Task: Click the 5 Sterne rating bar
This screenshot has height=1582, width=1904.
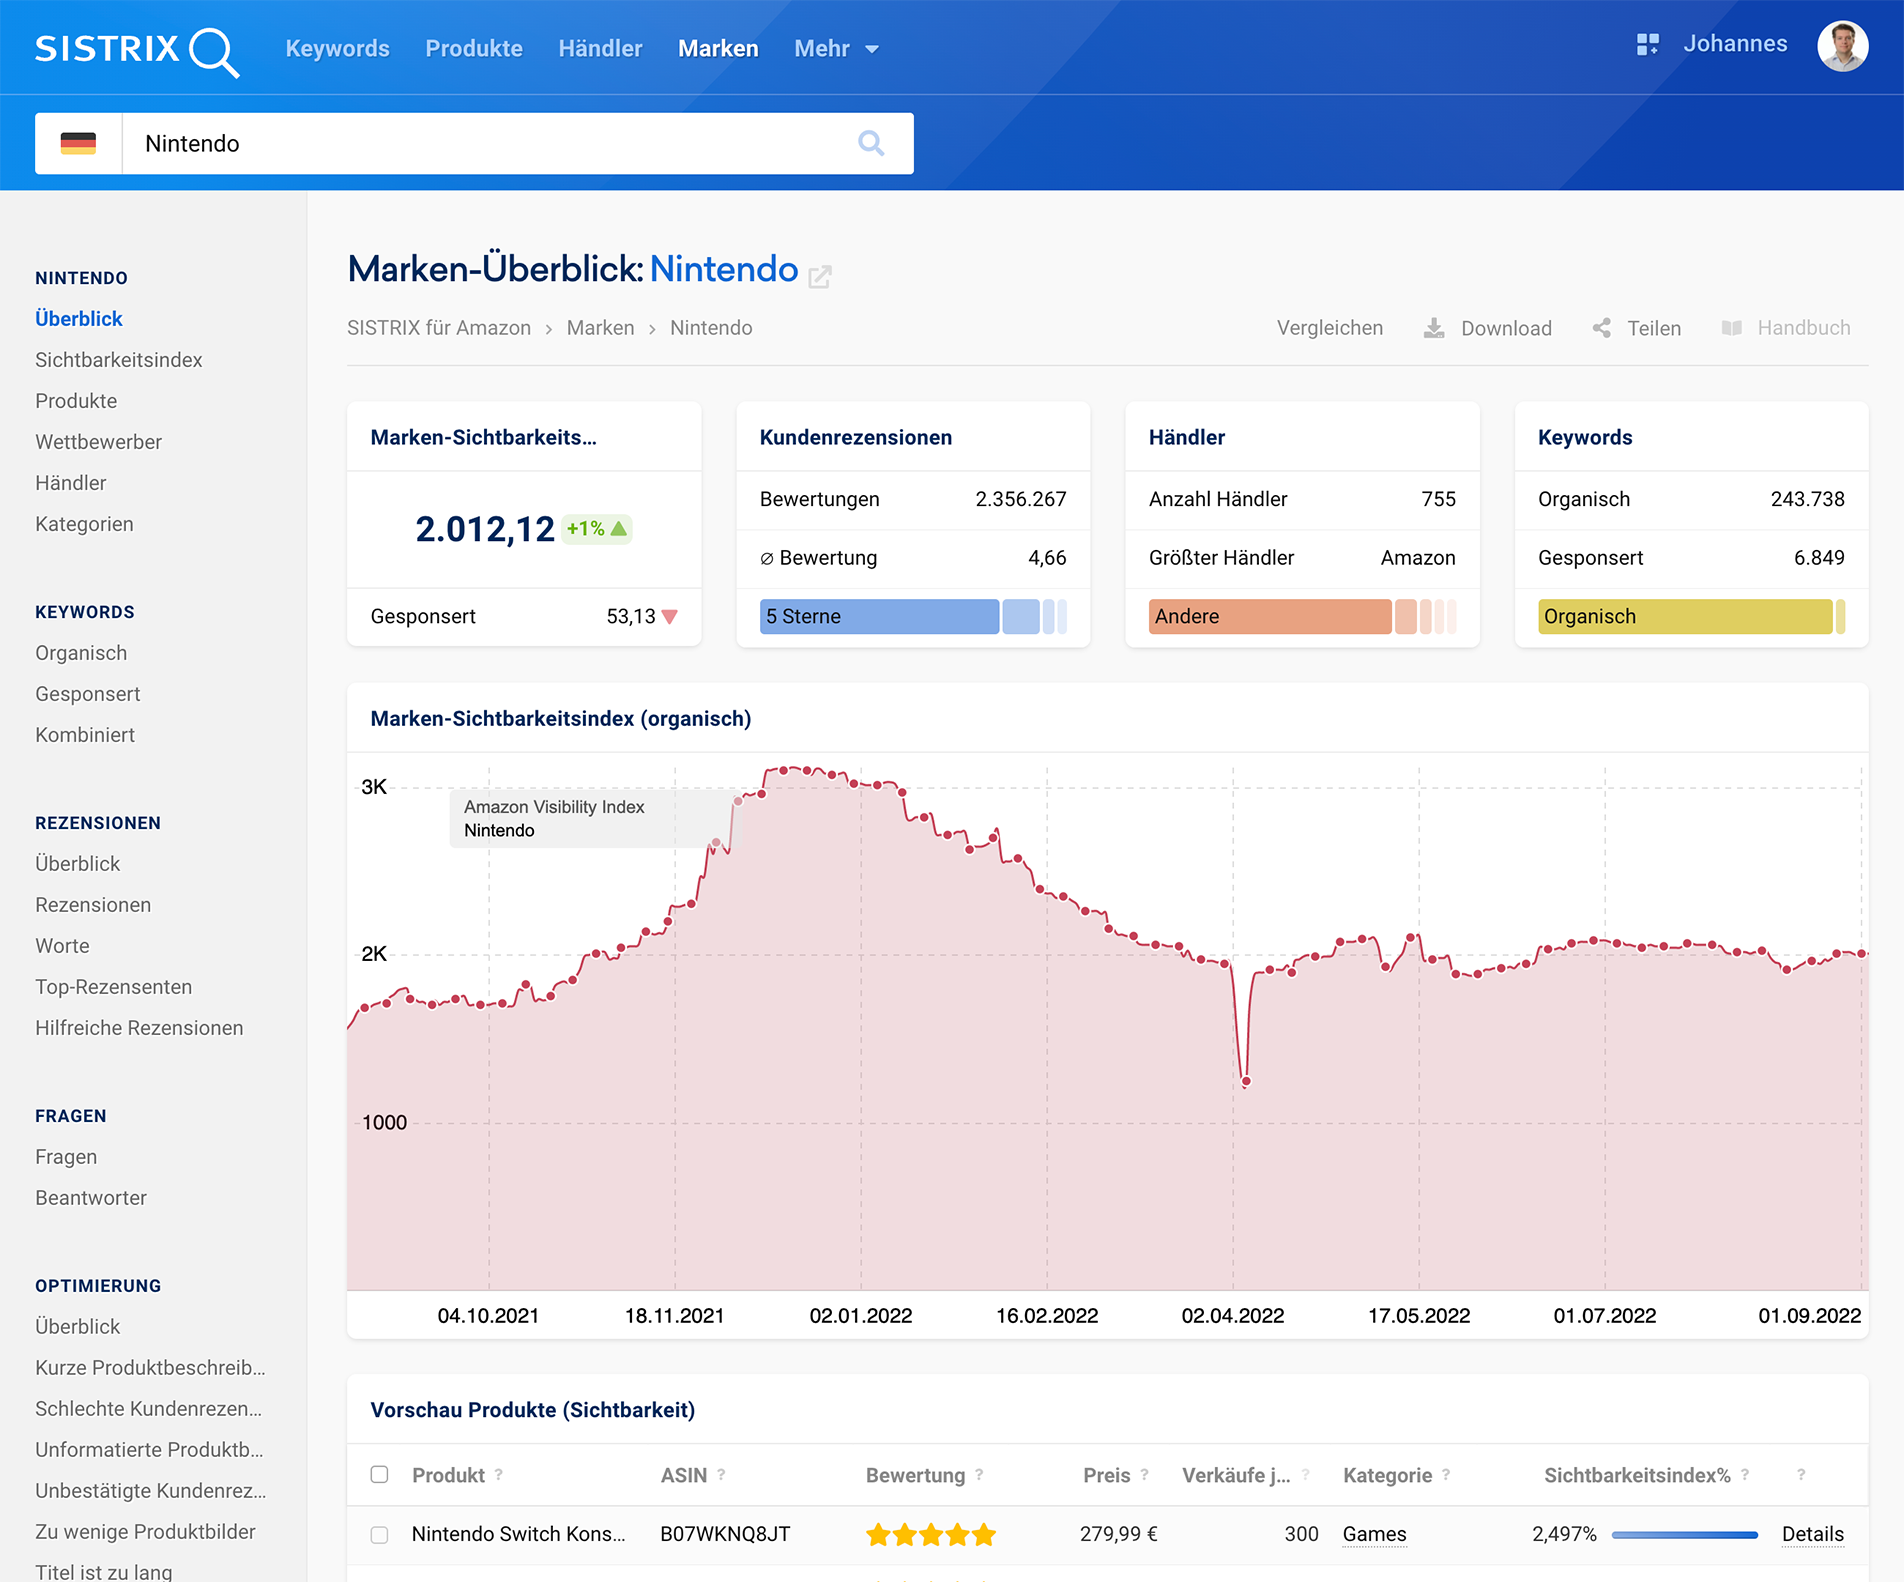Action: pos(878,617)
